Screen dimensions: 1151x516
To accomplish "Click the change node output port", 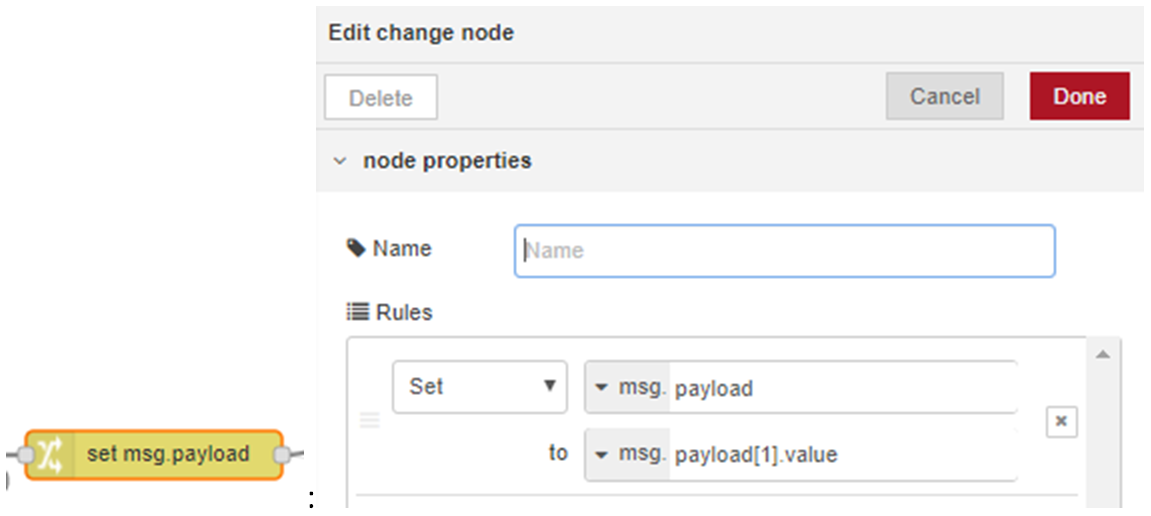I will pos(282,456).
